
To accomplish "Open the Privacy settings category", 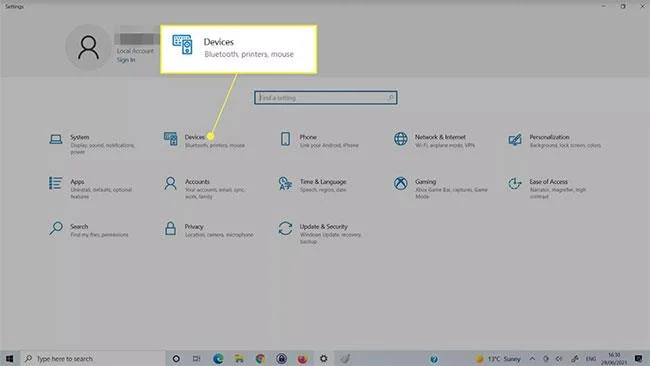I will pos(208,230).
